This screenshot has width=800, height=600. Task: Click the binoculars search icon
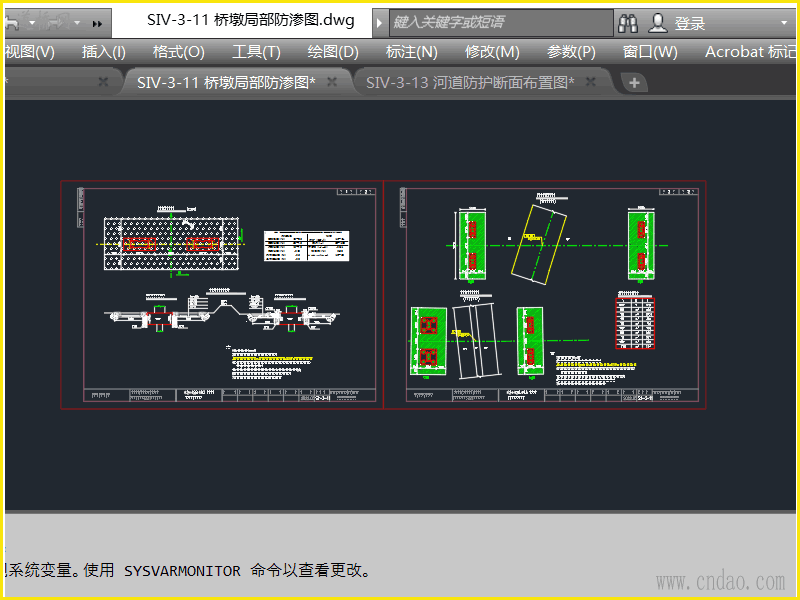tap(628, 23)
